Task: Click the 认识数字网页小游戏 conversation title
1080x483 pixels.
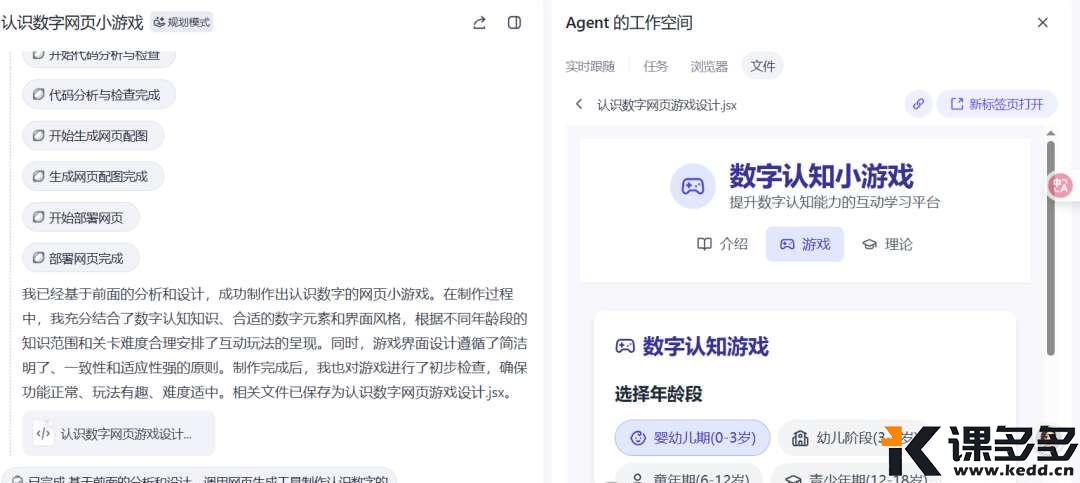Action: [x=72, y=23]
